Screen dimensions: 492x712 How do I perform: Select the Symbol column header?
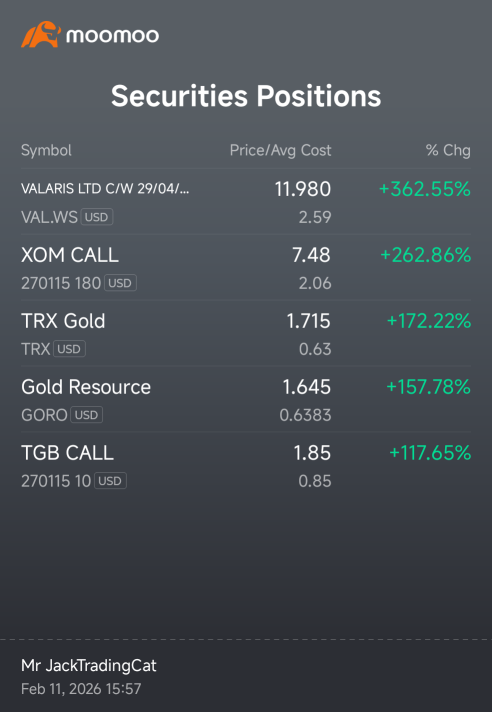click(x=46, y=150)
